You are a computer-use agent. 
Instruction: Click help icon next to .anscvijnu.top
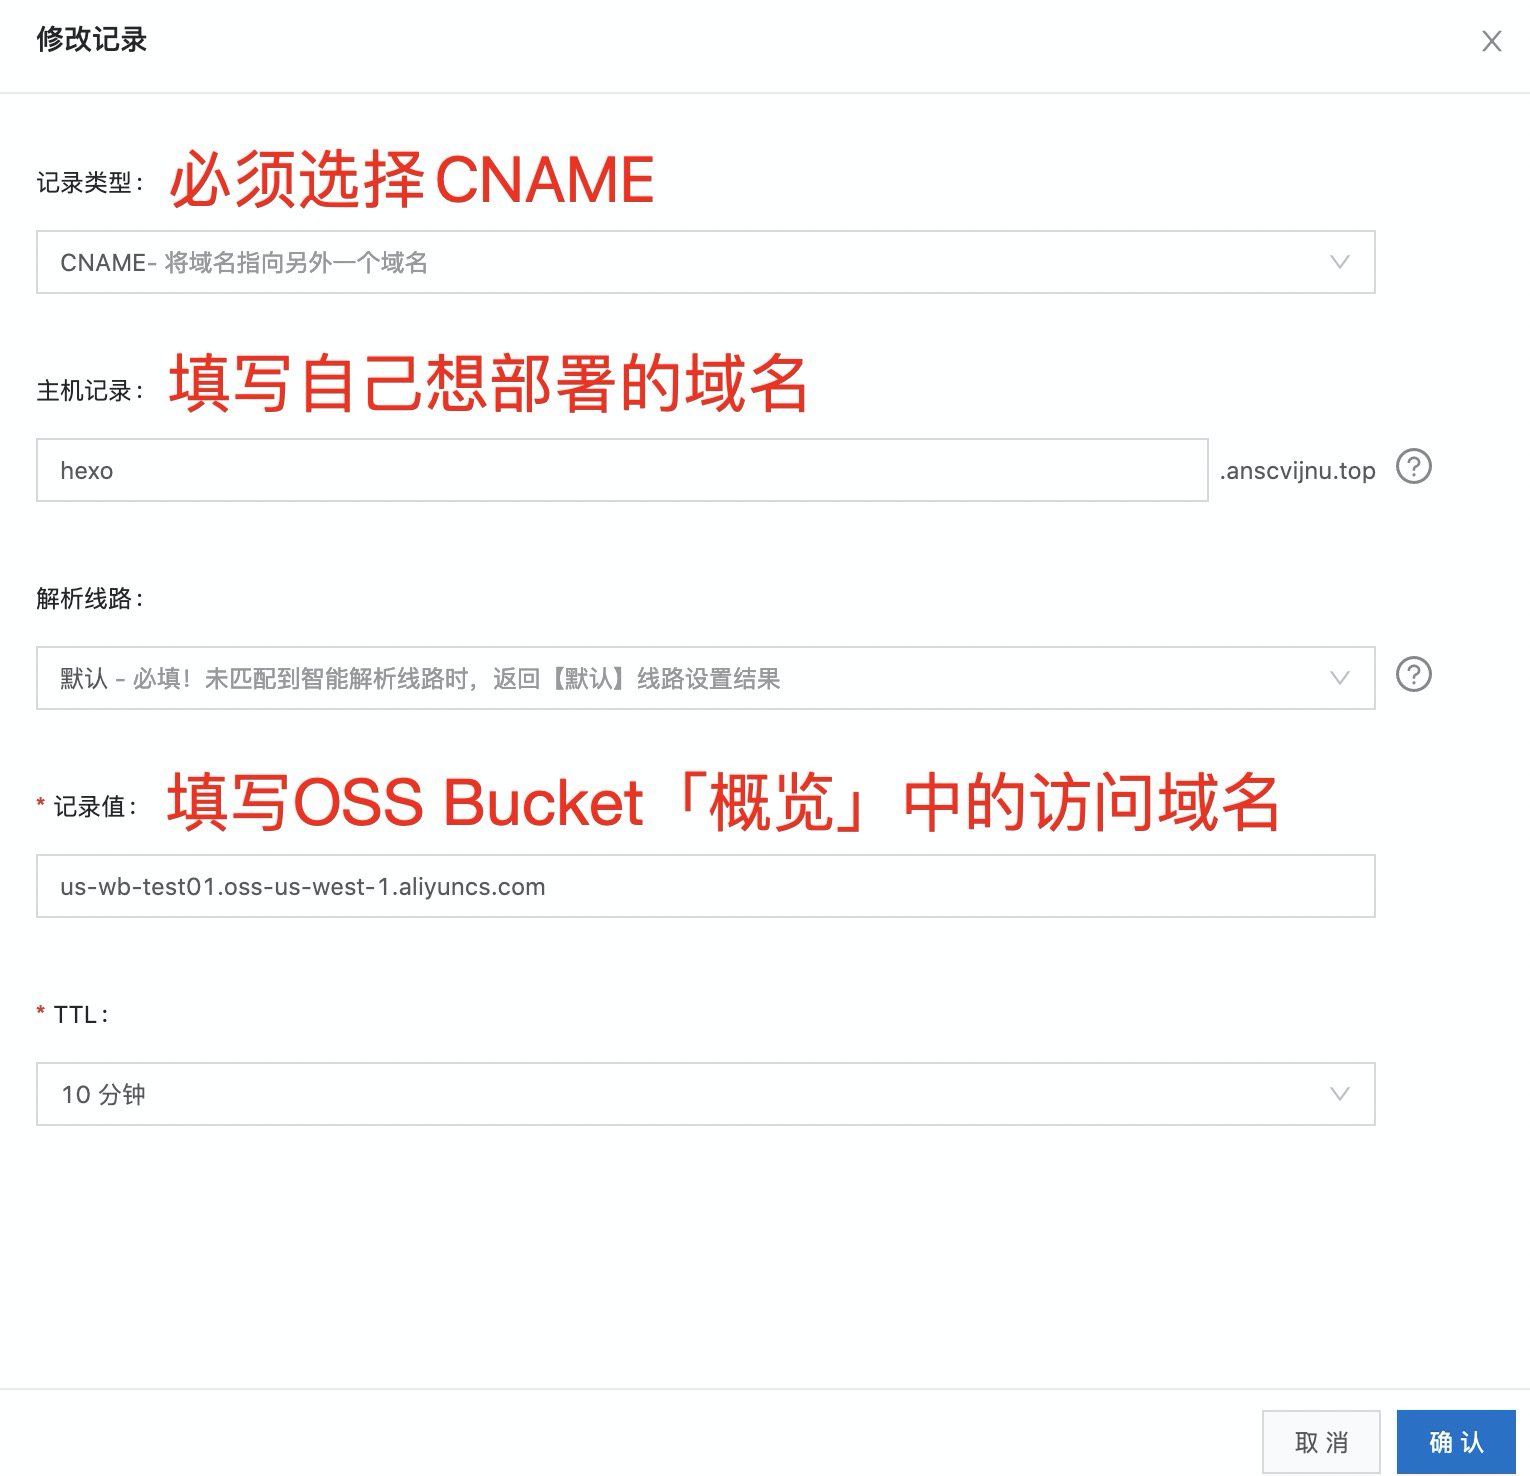click(x=1414, y=467)
